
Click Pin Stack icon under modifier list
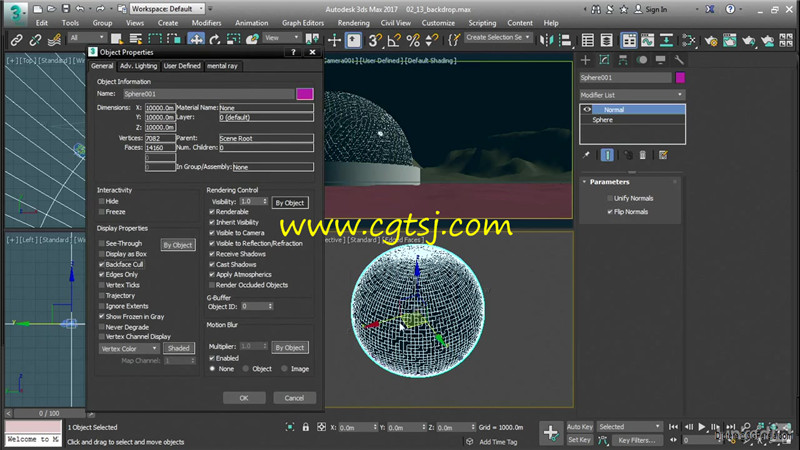tap(586, 155)
